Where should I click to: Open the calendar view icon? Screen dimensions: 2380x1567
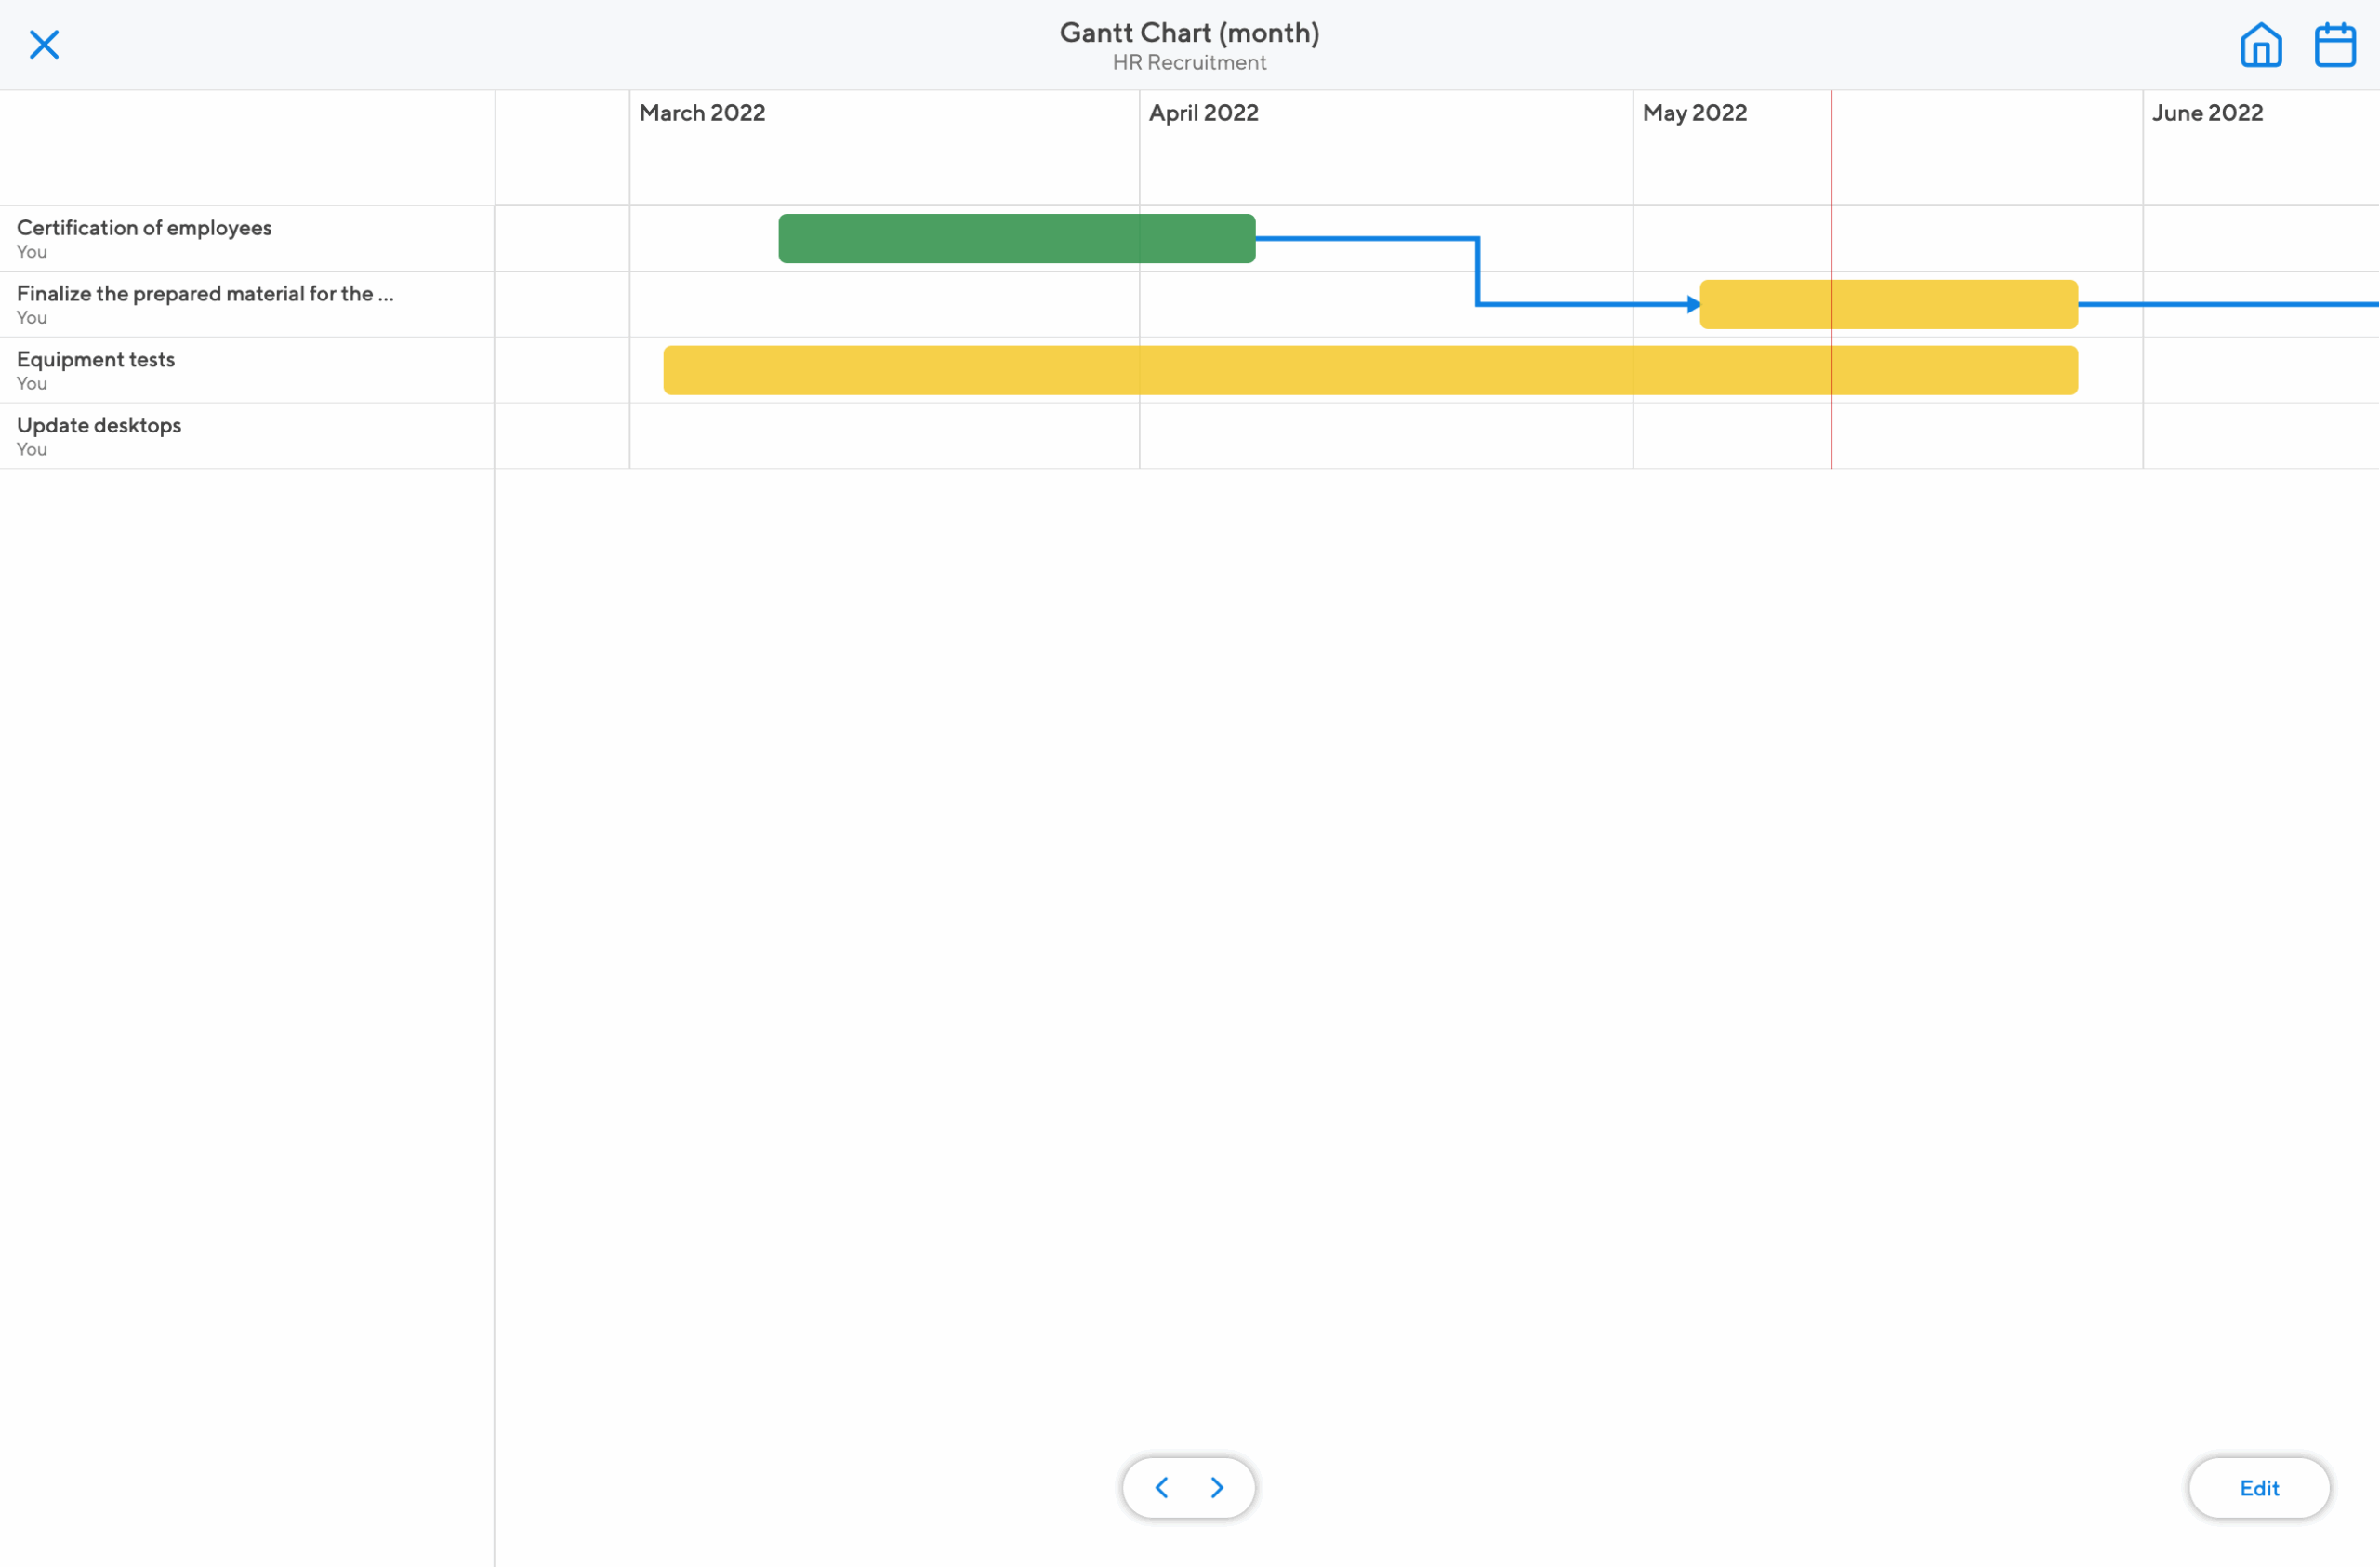[2334, 45]
